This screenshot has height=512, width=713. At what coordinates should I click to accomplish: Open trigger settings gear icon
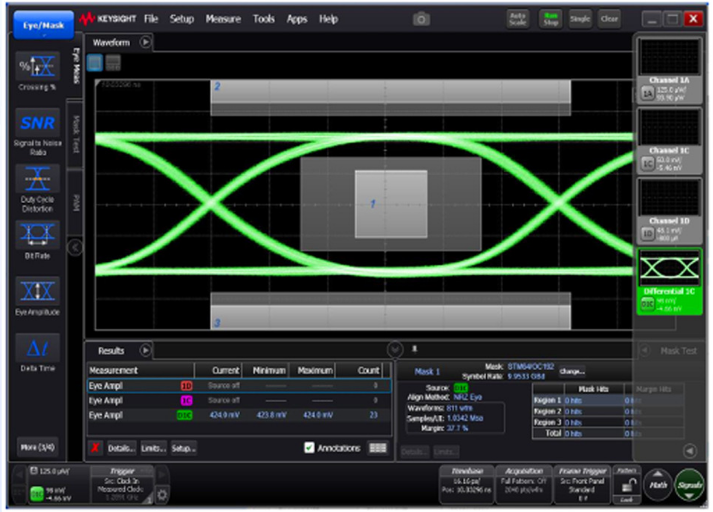point(163,493)
